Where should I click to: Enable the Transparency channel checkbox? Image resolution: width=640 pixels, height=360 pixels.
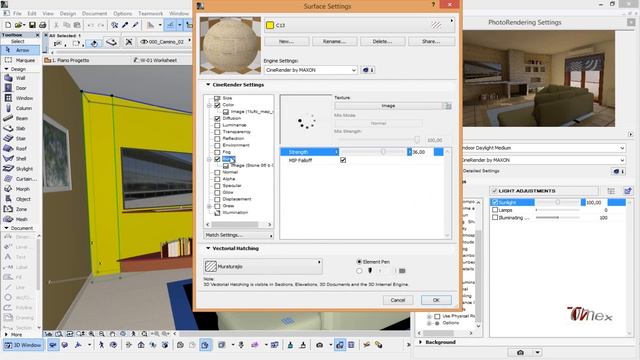coord(217,132)
